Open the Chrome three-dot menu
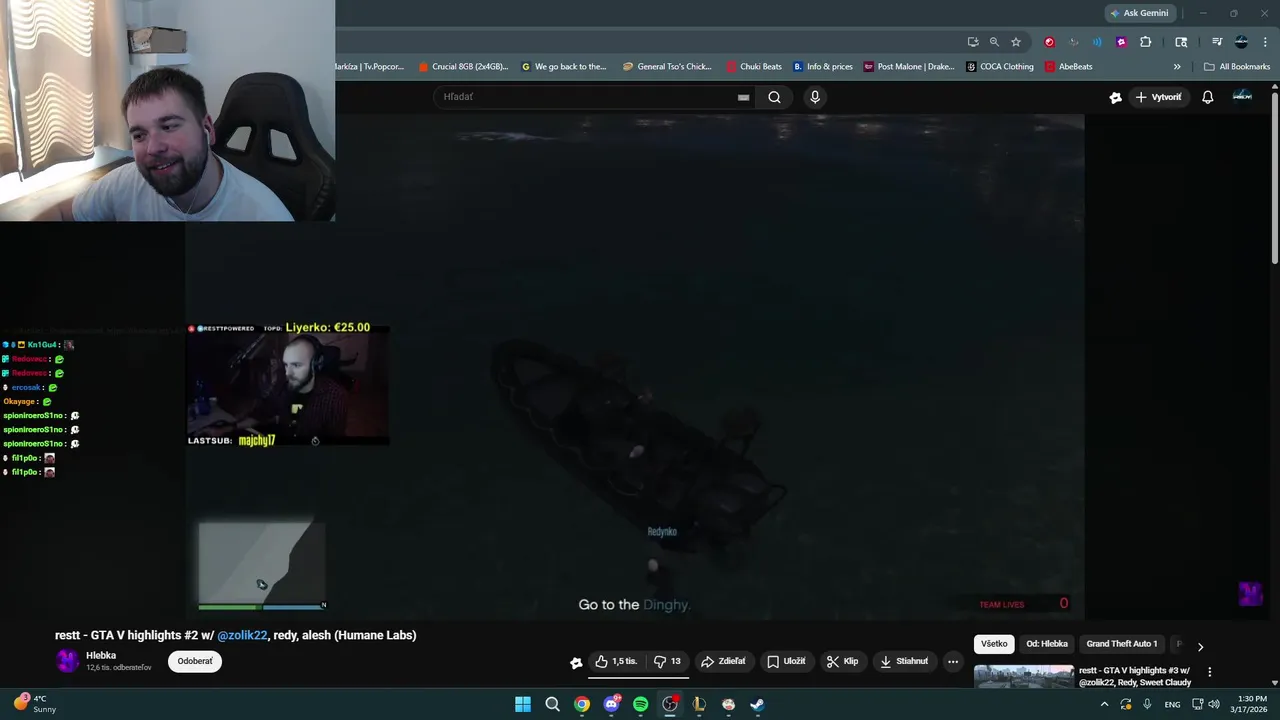This screenshot has width=1280, height=720. [x=1265, y=42]
